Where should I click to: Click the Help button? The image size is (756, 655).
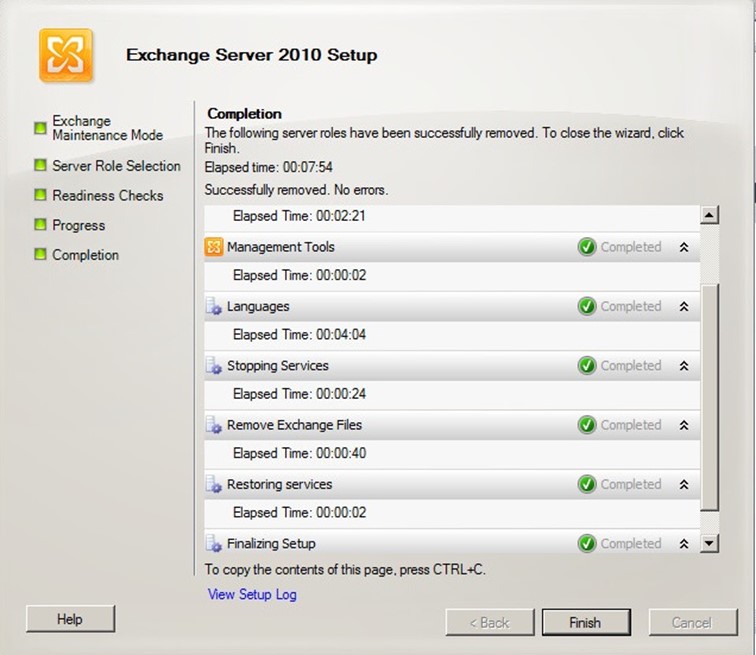pos(70,620)
